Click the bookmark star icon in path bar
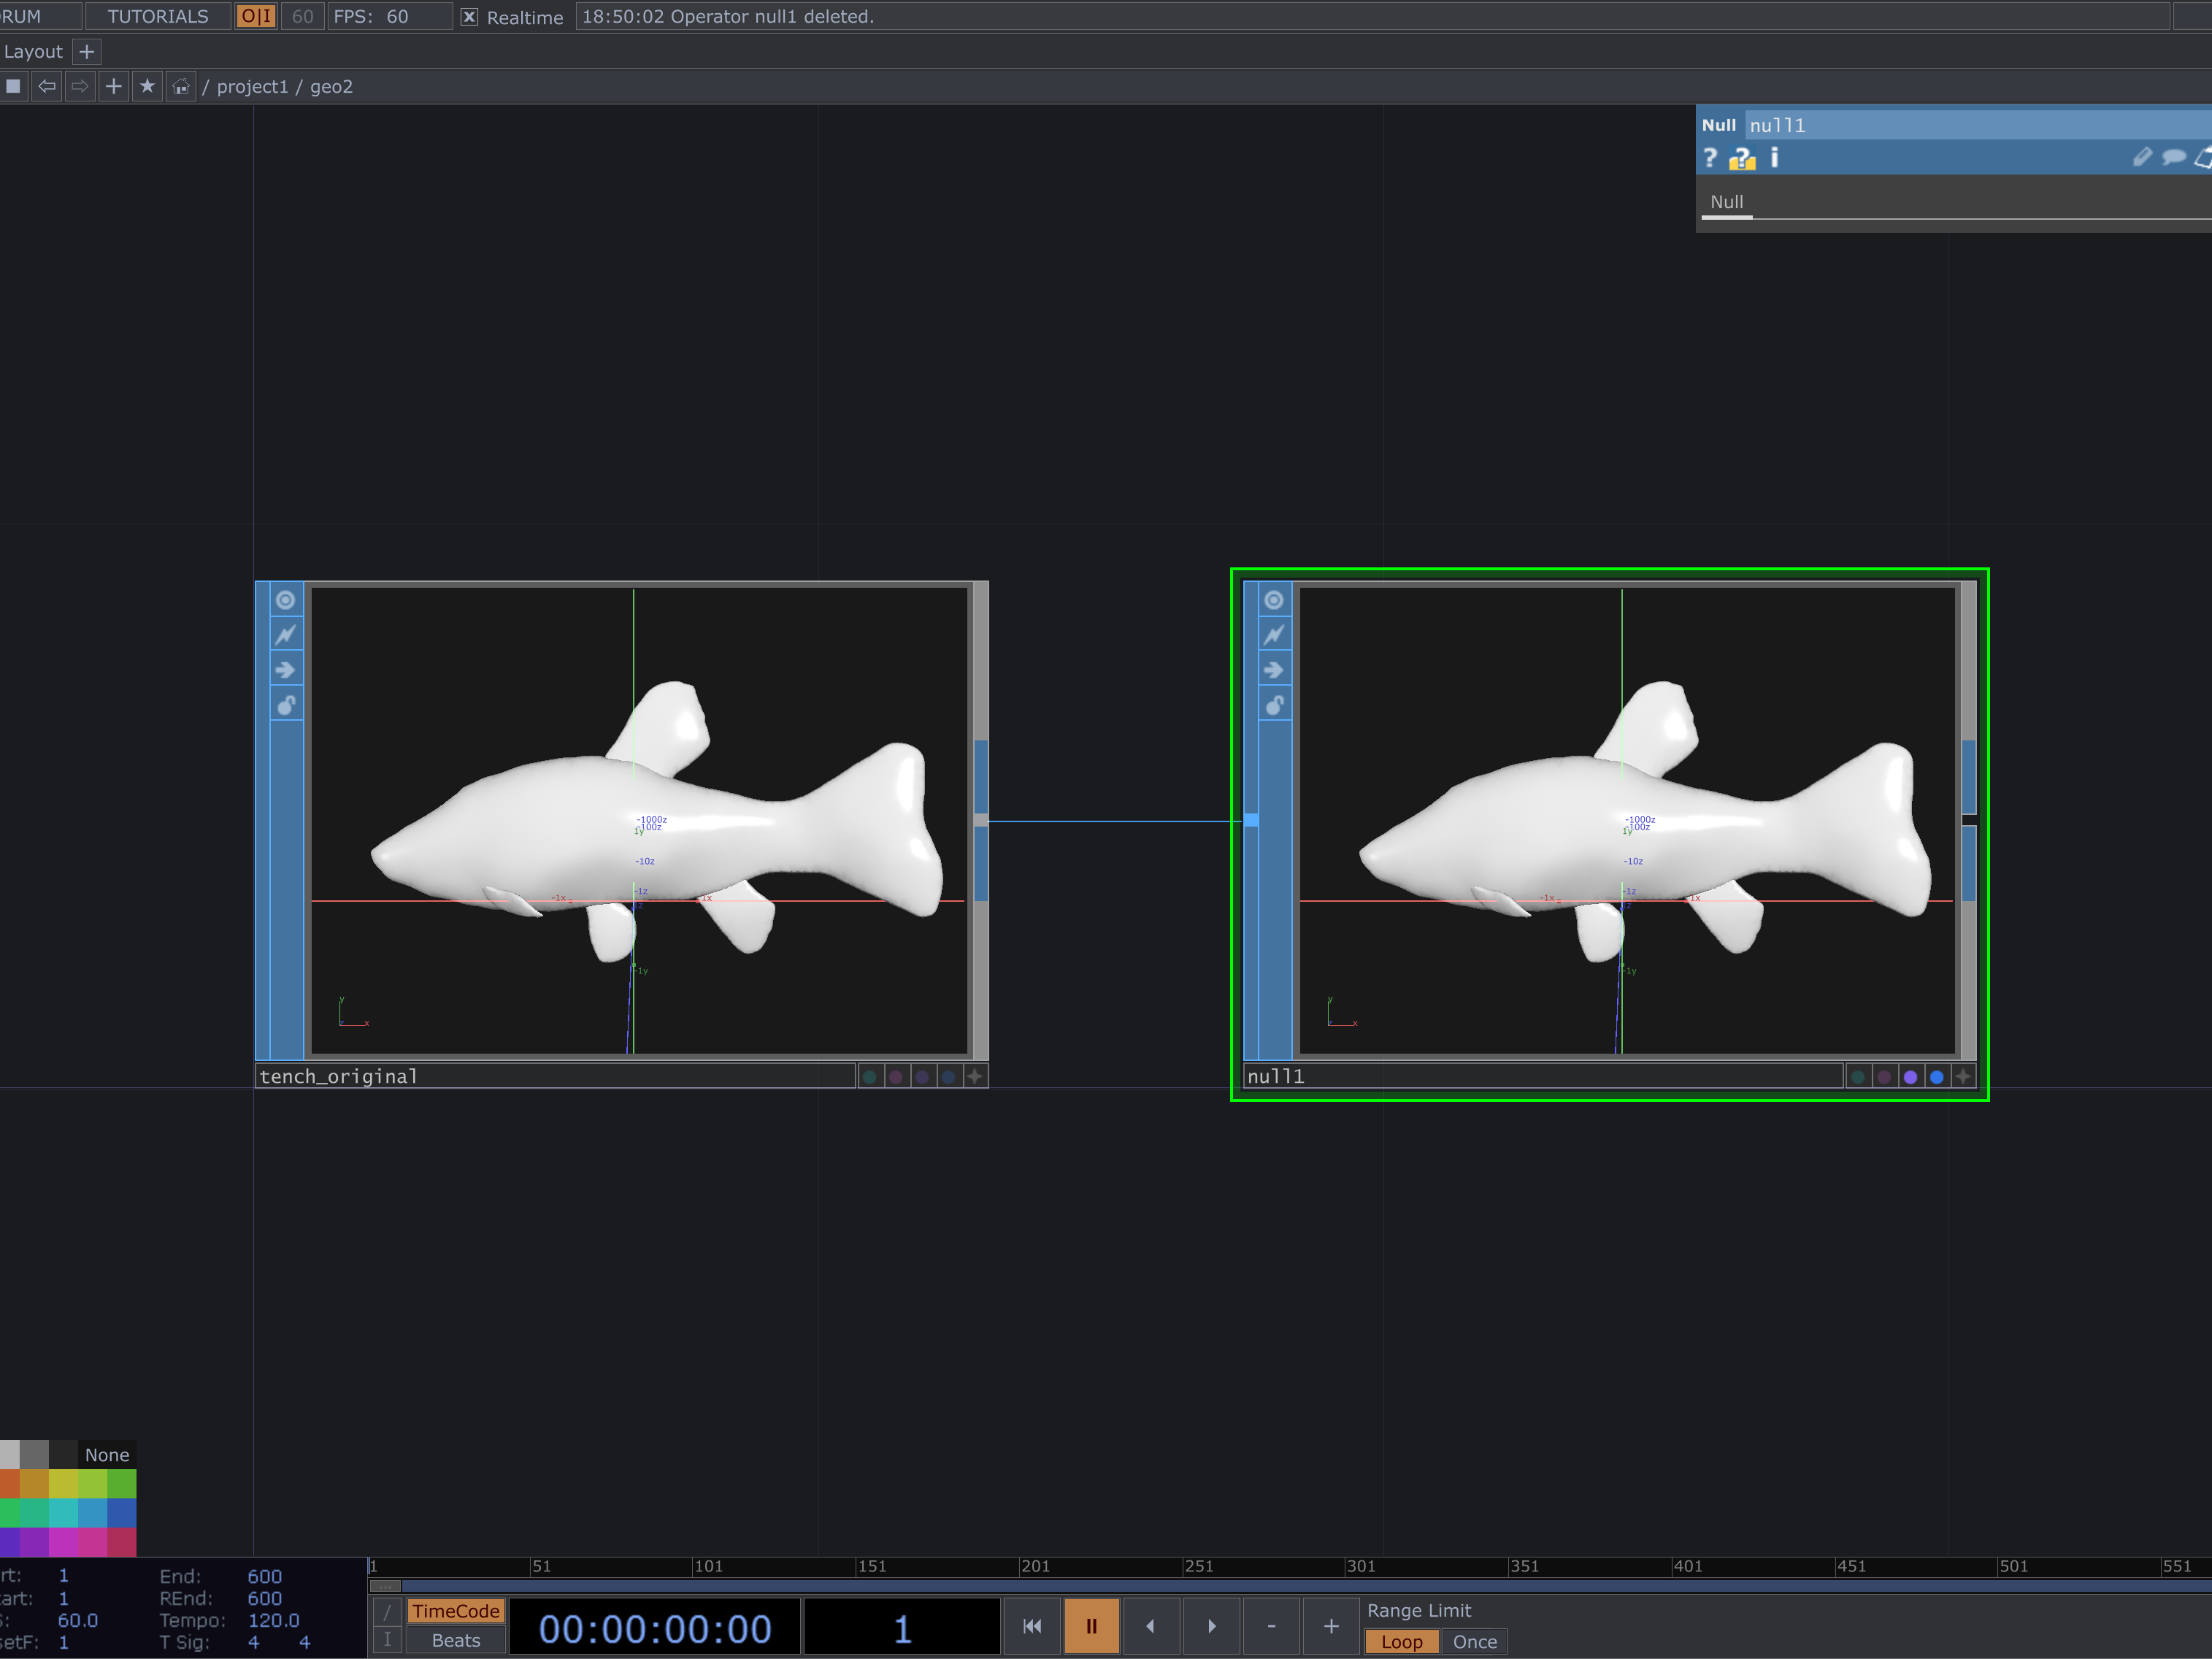Screen dimensions: 2212x1659 (147, 86)
